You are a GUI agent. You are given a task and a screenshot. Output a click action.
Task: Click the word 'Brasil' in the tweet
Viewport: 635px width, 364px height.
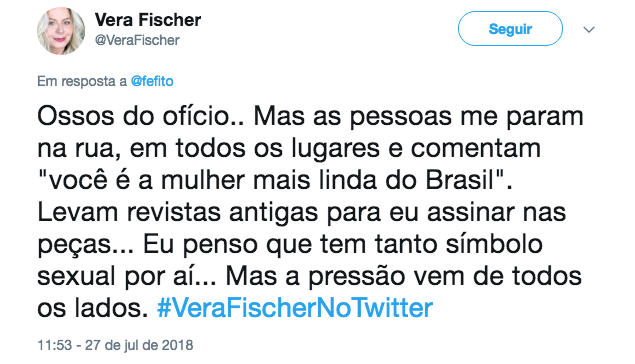pos(459,180)
